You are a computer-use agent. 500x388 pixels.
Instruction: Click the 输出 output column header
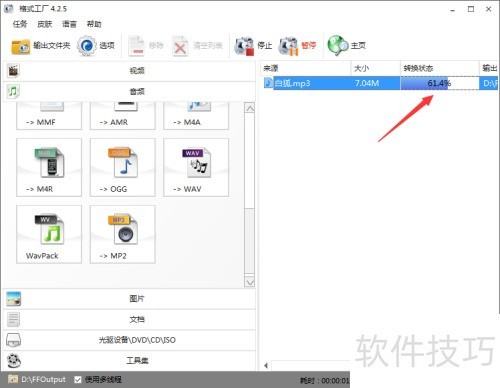coord(489,68)
